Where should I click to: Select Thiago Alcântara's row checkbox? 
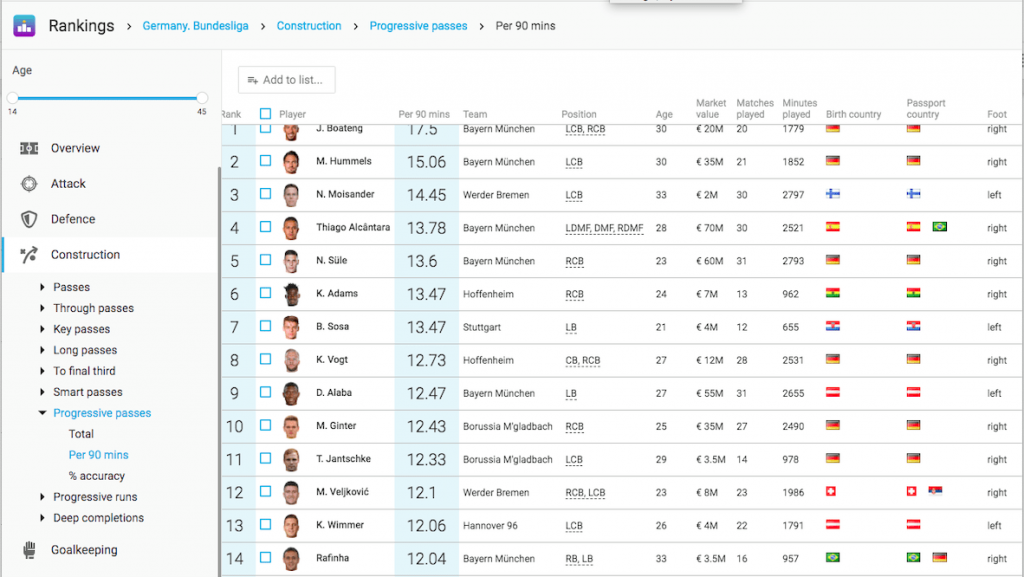coord(265,226)
